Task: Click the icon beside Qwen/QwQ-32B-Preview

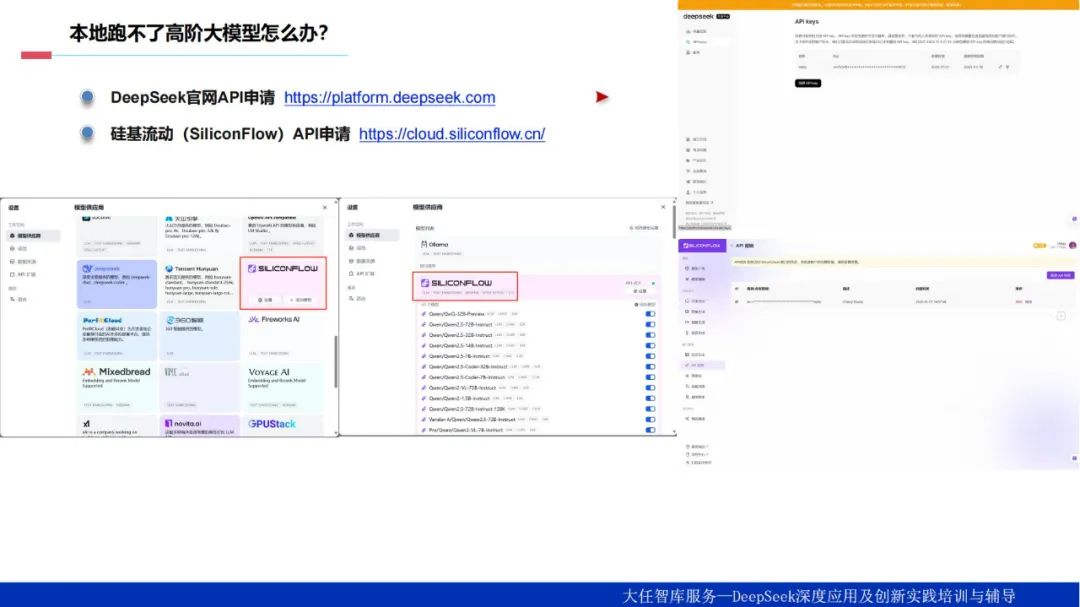Action: pyautogui.click(x=424, y=314)
